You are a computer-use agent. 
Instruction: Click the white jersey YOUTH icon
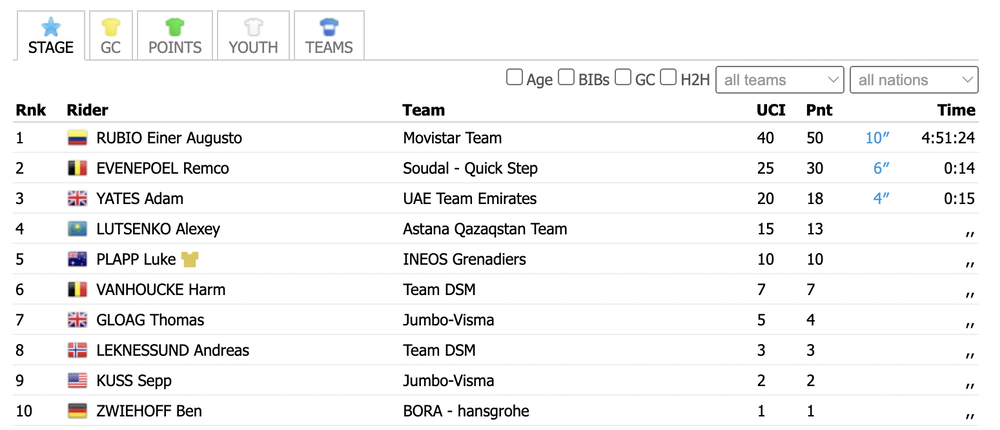(x=253, y=27)
